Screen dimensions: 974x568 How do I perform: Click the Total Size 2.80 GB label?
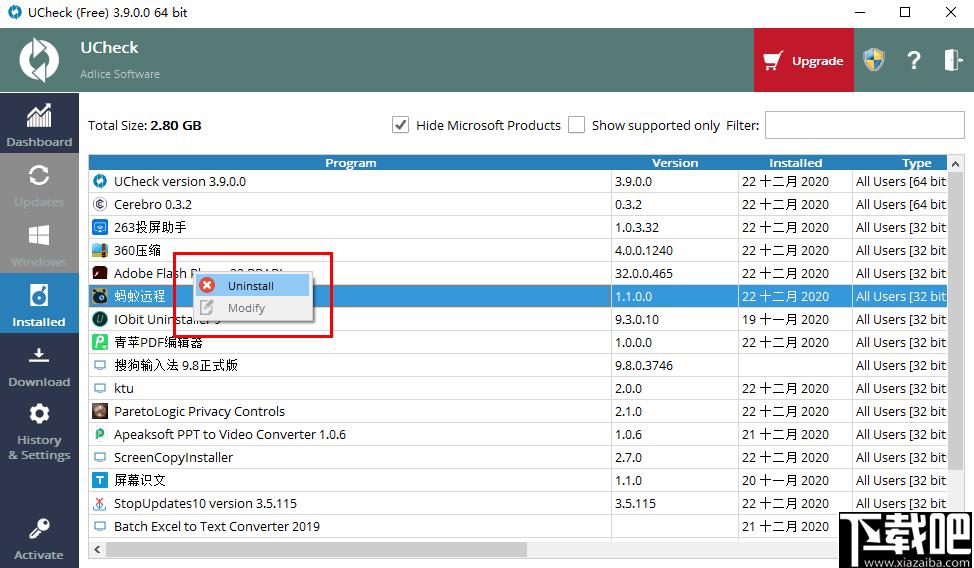pyautogui.click(x=145, y=126)
